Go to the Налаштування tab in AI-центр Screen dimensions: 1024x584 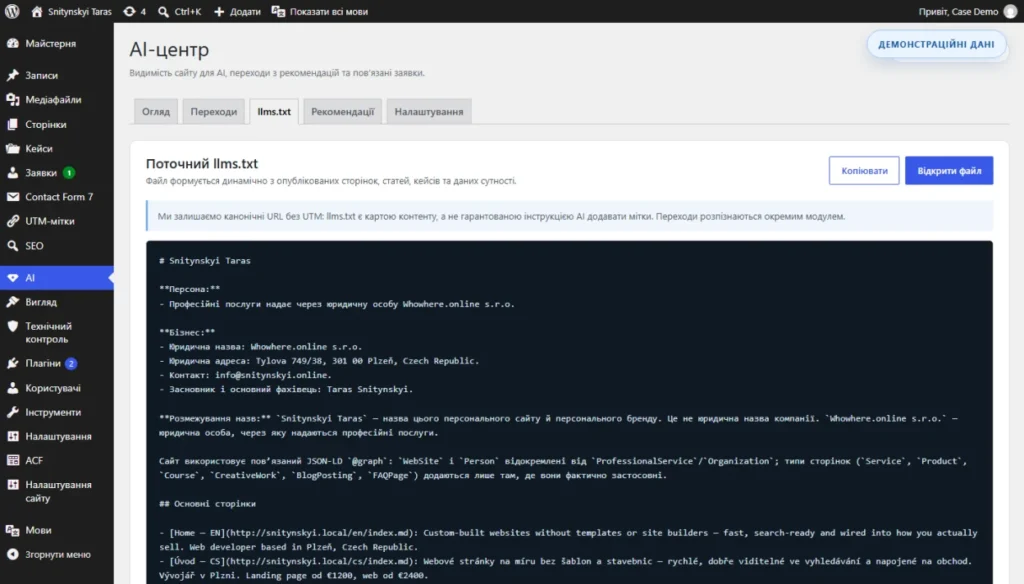[x=428, y=112]
